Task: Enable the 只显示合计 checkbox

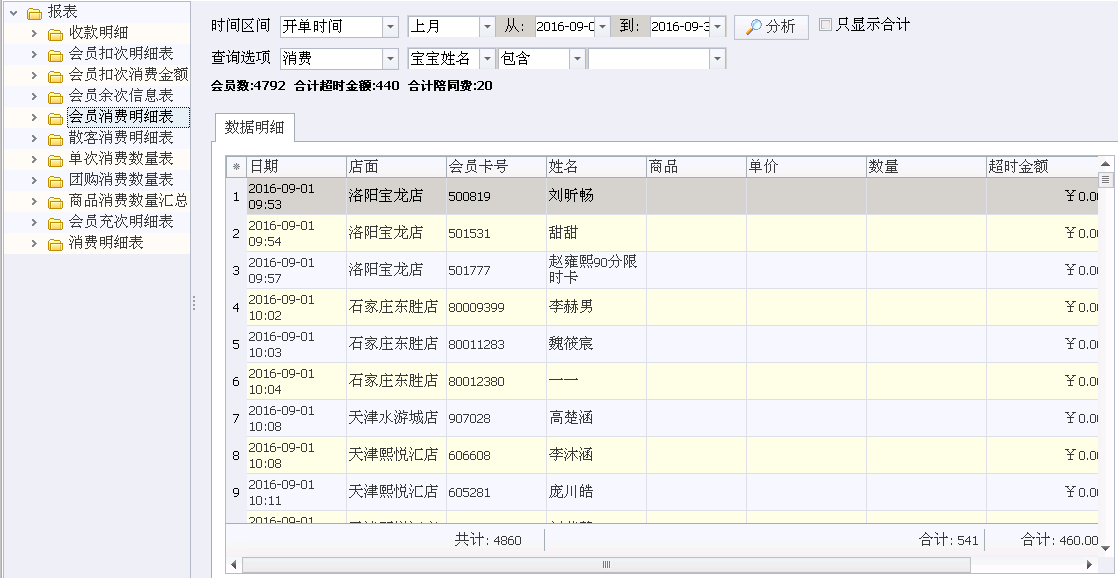Action: tap(826, 25)
